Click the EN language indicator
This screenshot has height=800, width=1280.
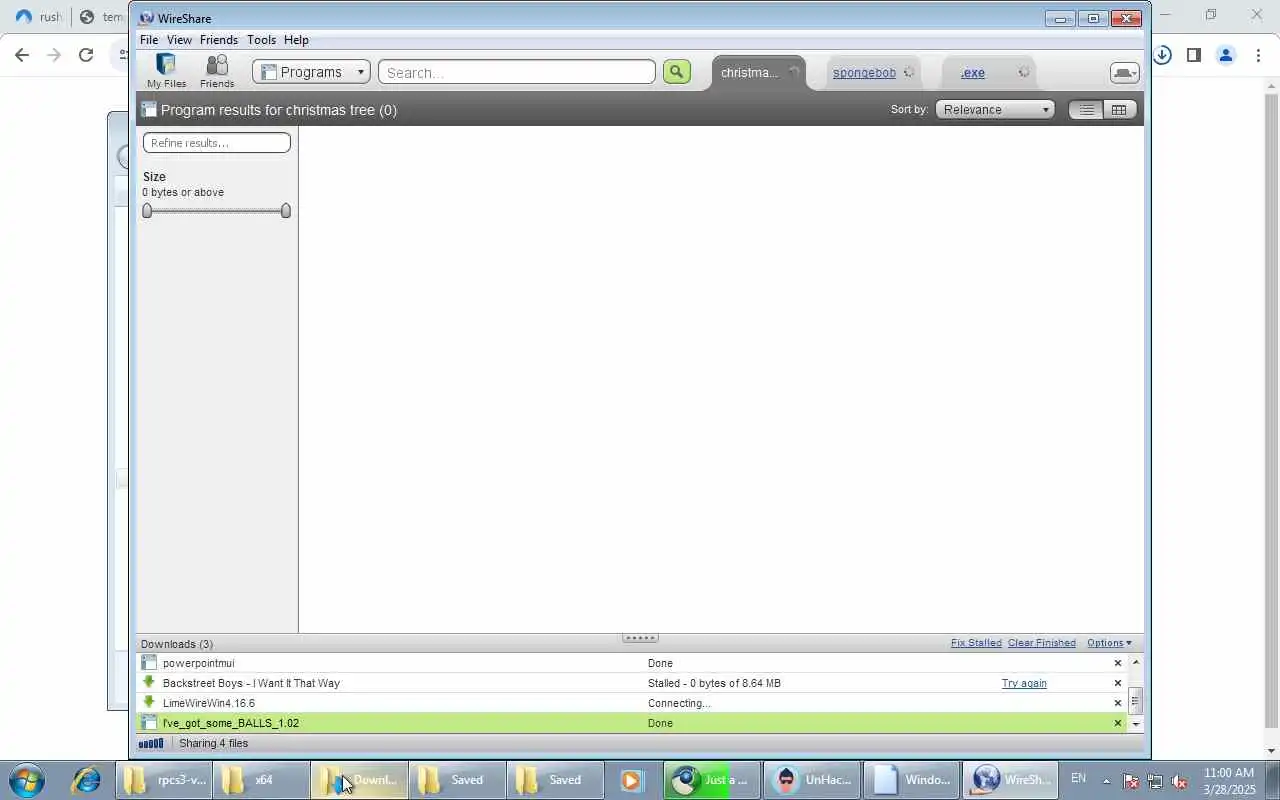point(1078,778)
